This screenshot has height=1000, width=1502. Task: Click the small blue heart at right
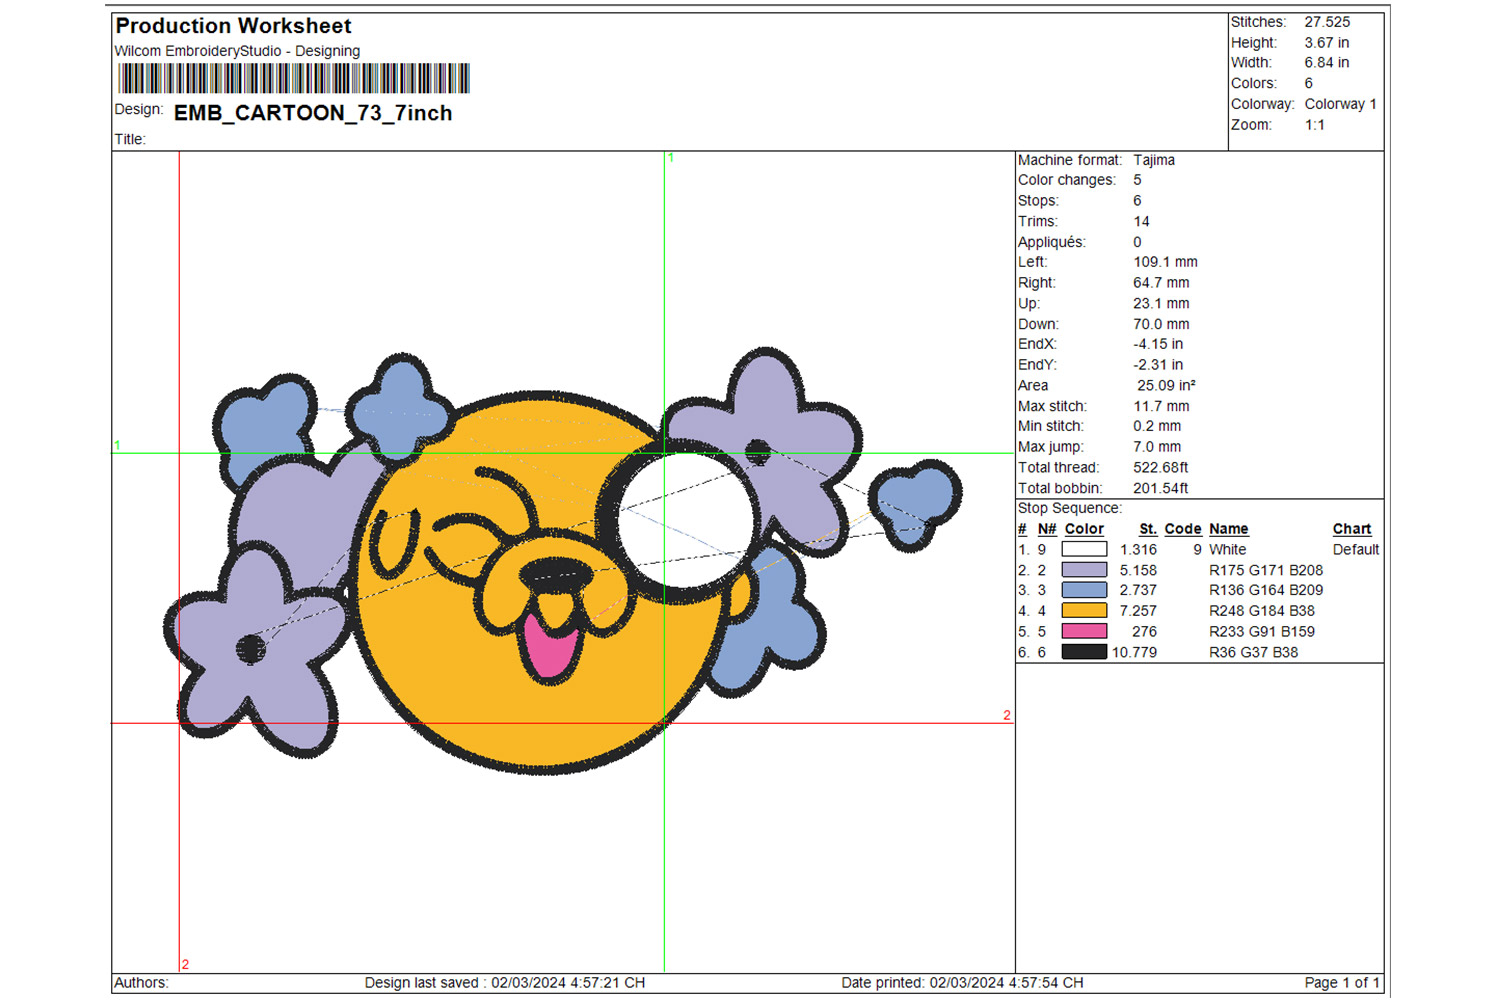point(914,502)
